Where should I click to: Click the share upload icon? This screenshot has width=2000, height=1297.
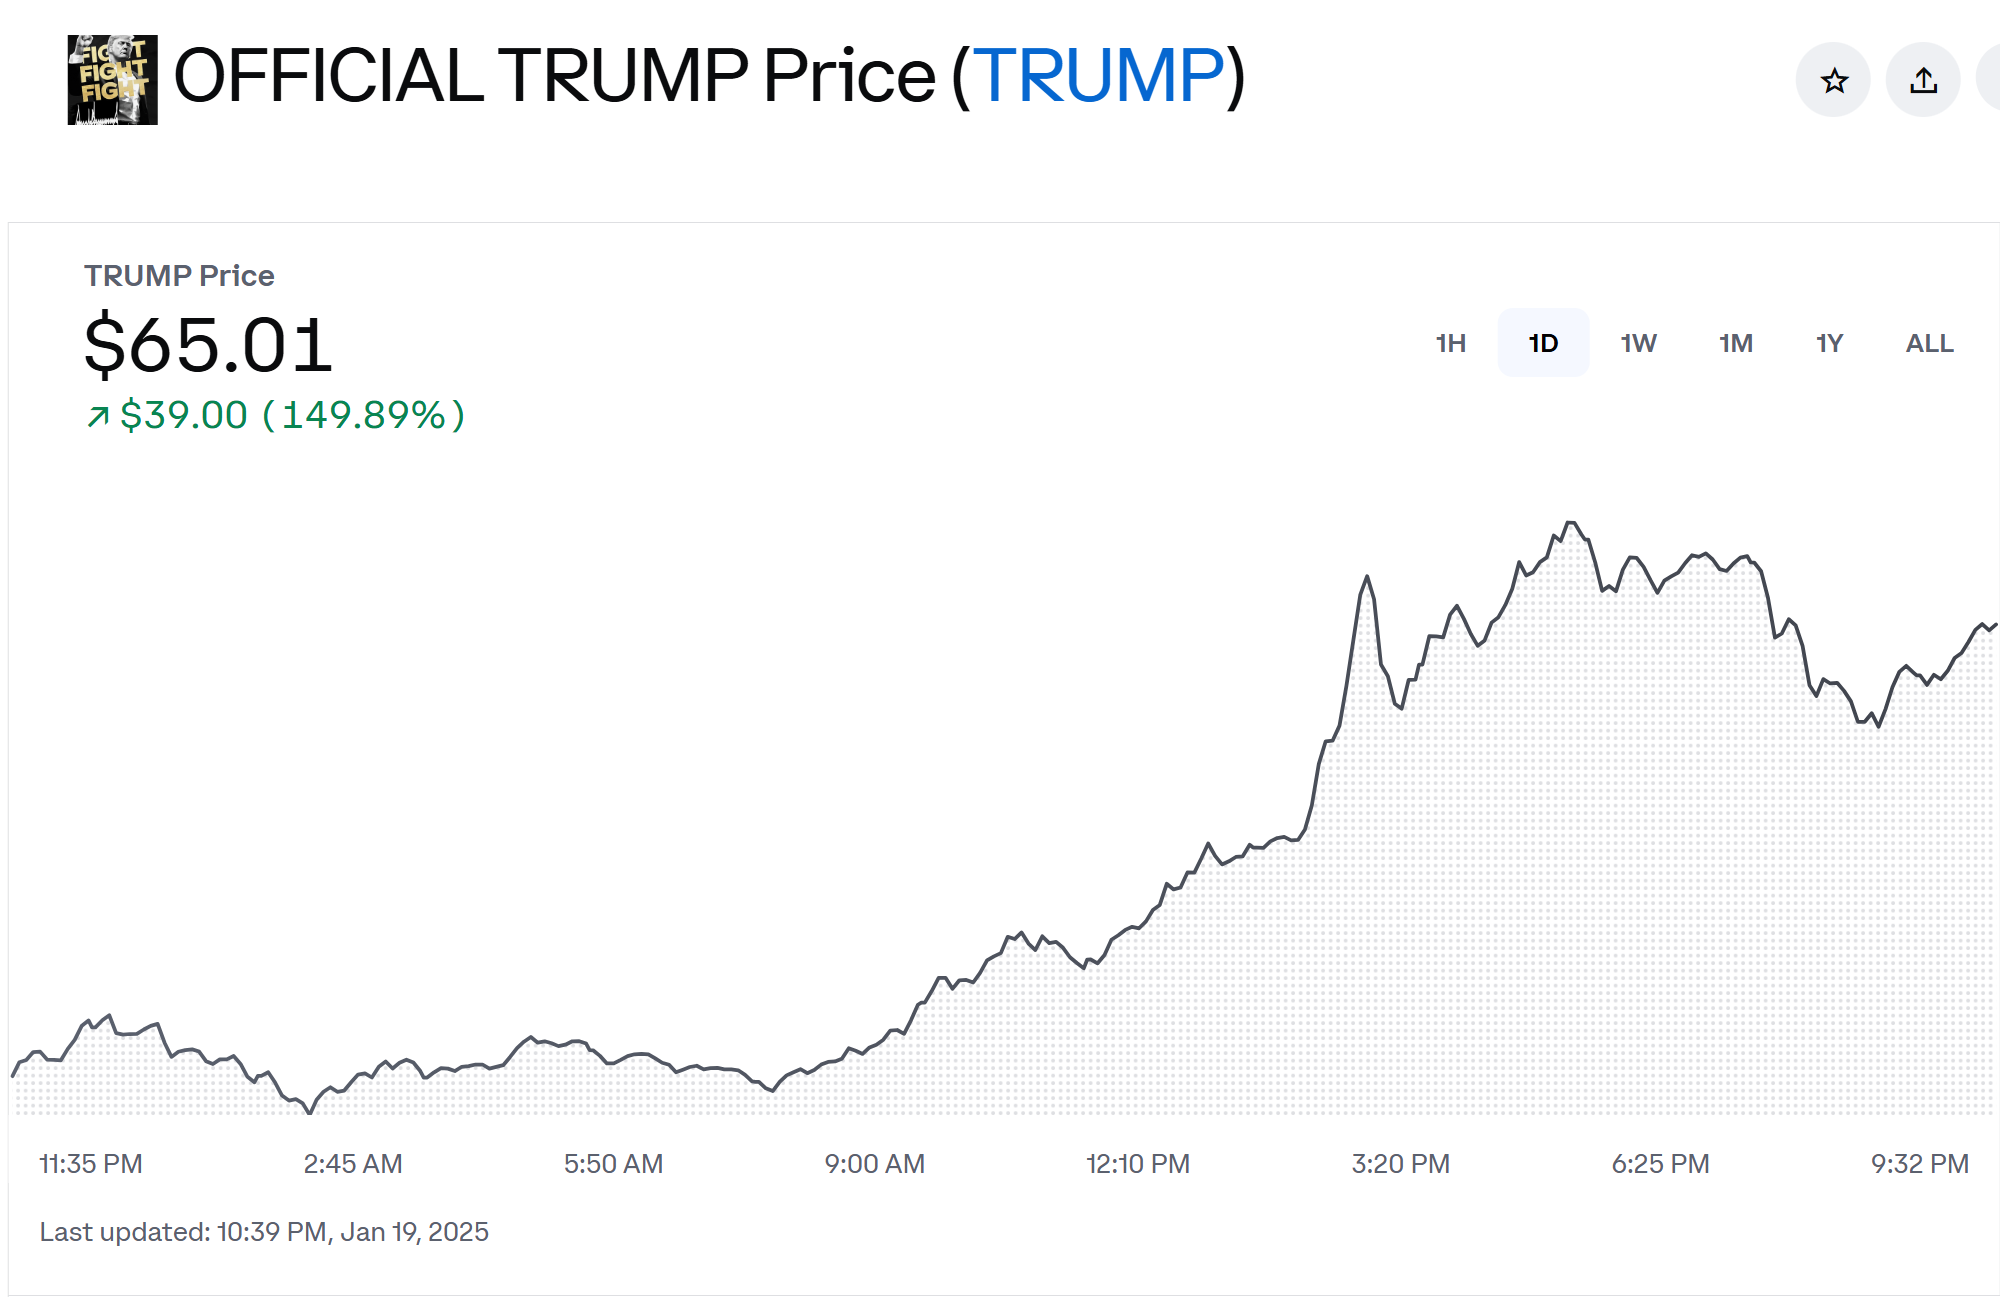[1923, 80]
